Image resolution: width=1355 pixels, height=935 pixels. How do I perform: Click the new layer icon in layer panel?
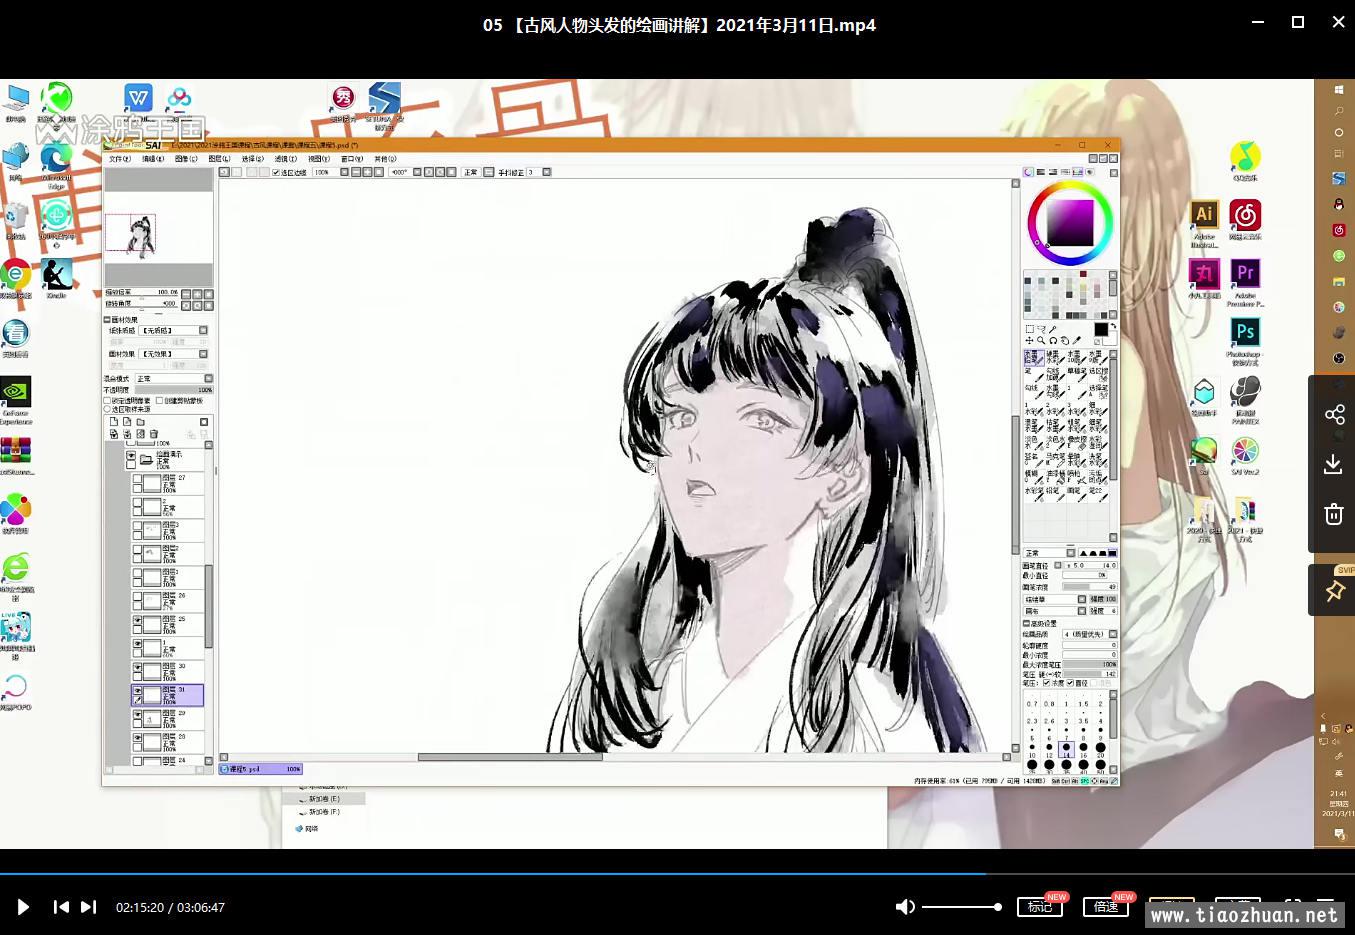coord(114,422)
